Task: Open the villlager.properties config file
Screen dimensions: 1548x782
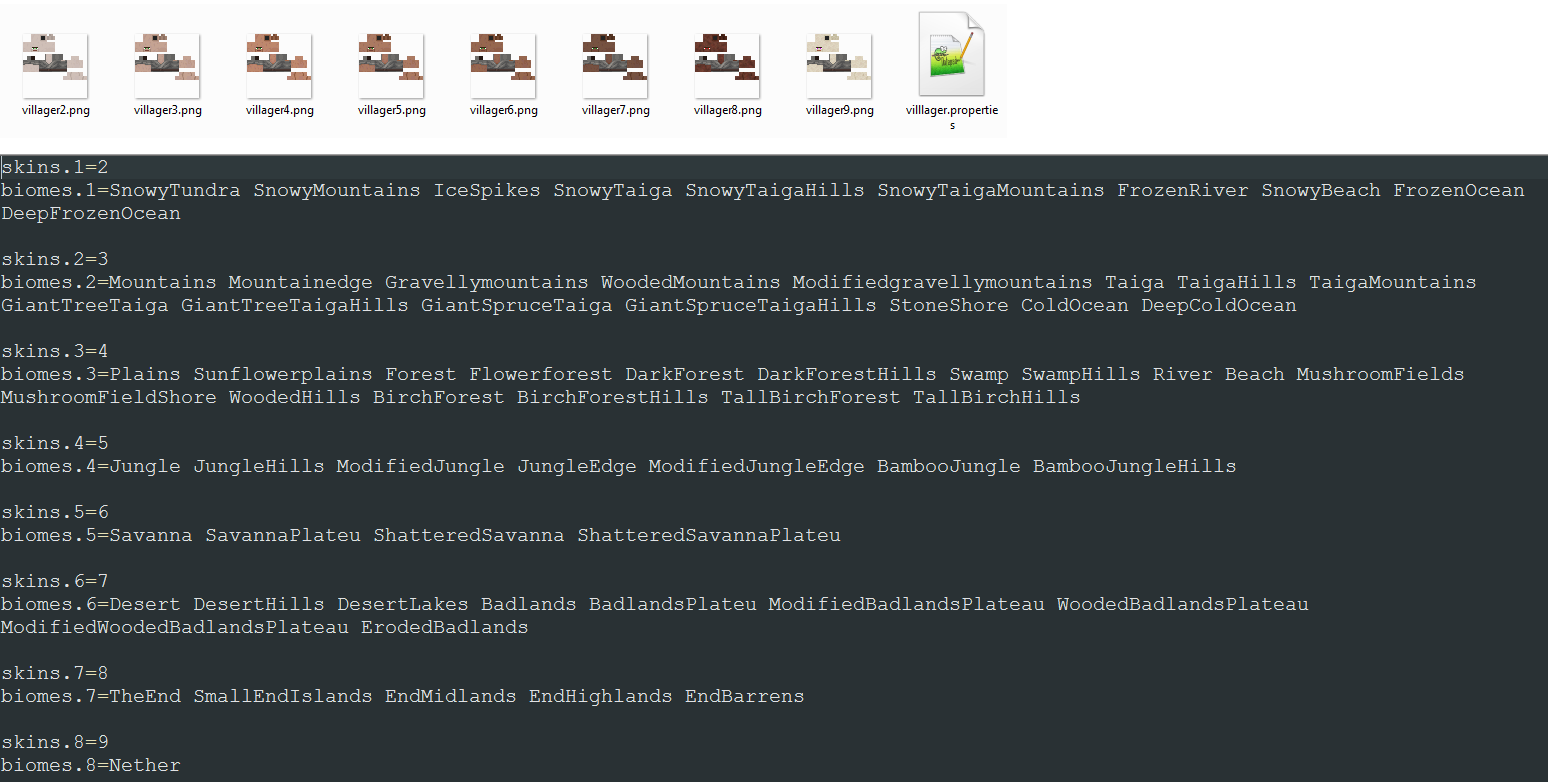Action: pyautogui.click(x=951, y=55)
